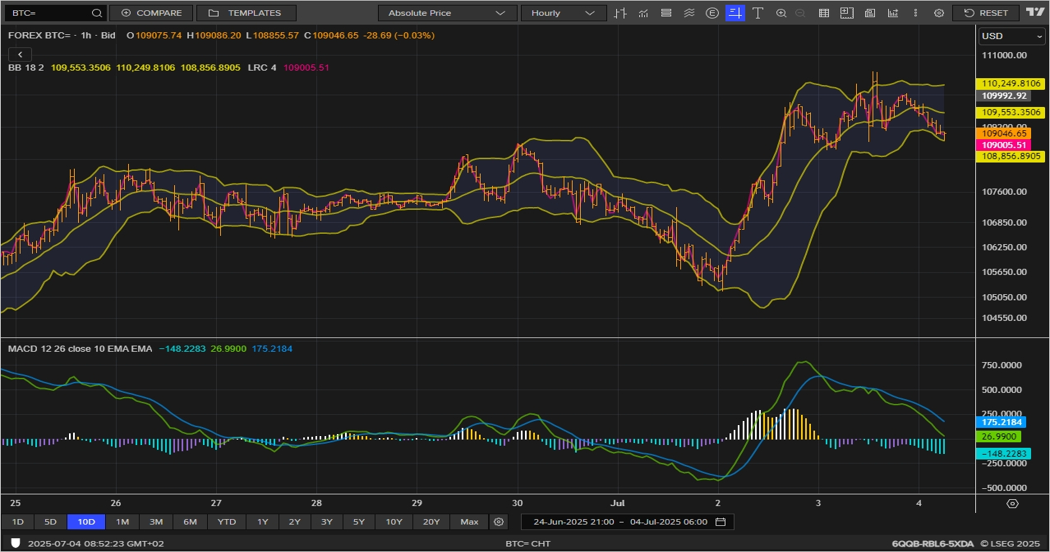
Task: Open the chart type (bar style) selector
Action: click(620, 13)
